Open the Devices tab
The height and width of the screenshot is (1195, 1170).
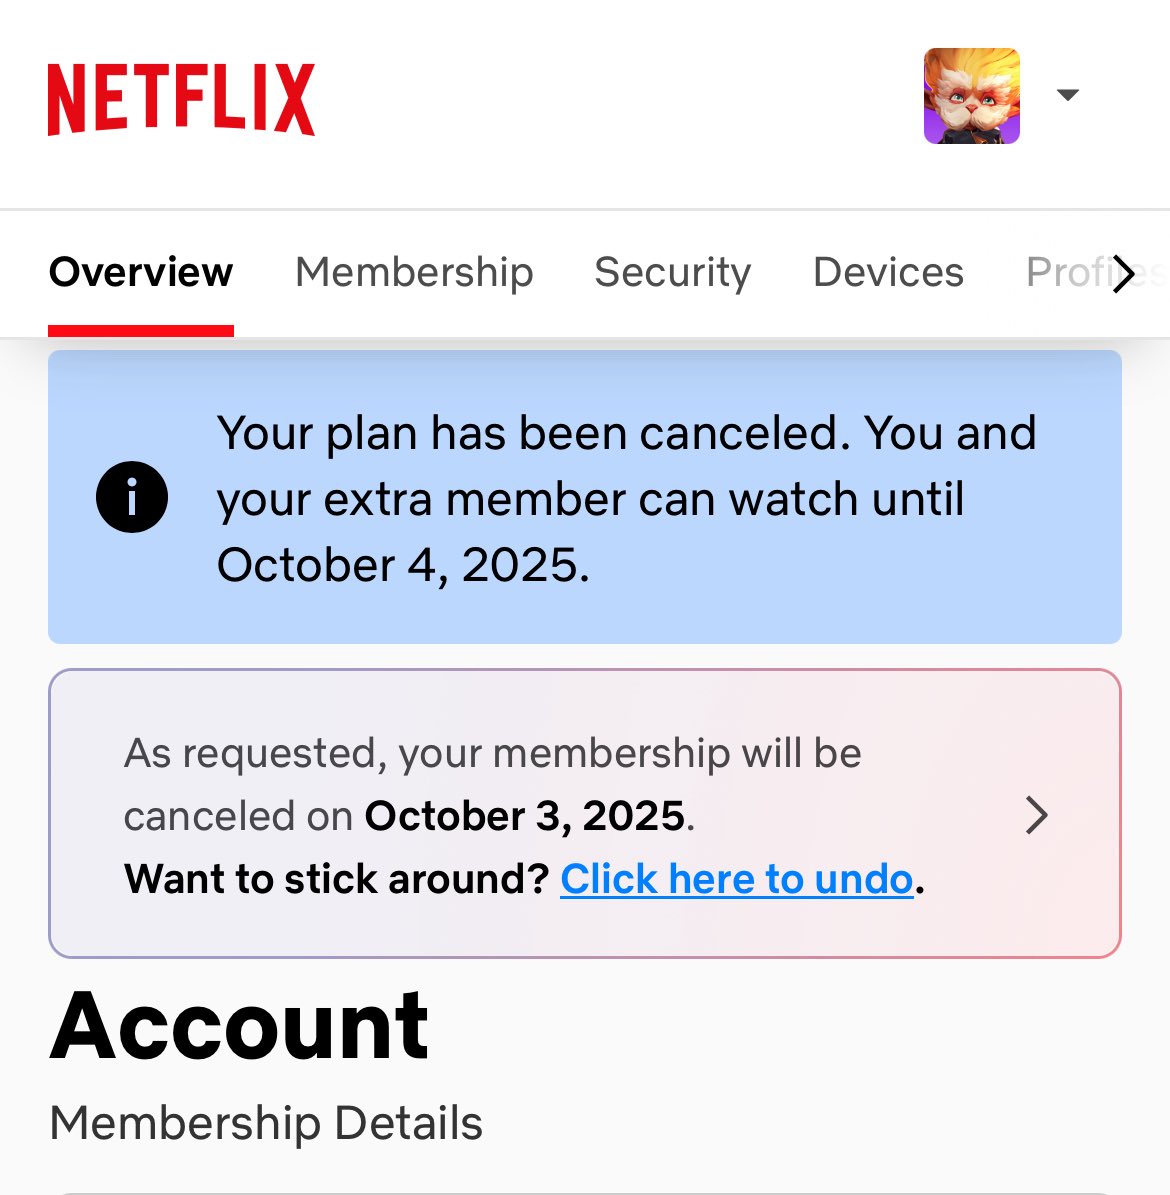(888, 272)
